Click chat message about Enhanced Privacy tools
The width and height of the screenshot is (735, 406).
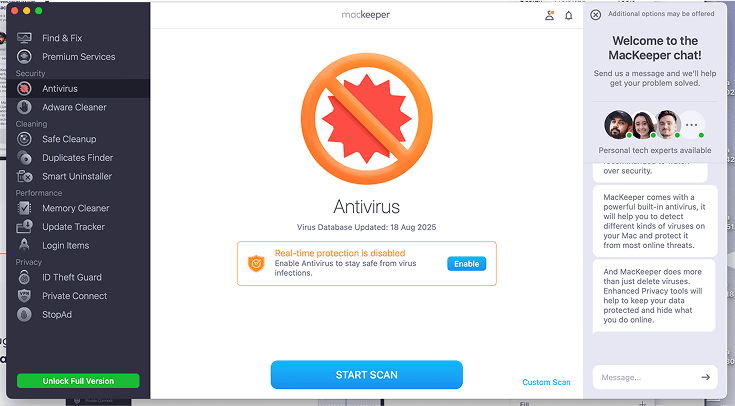point(654,295)
